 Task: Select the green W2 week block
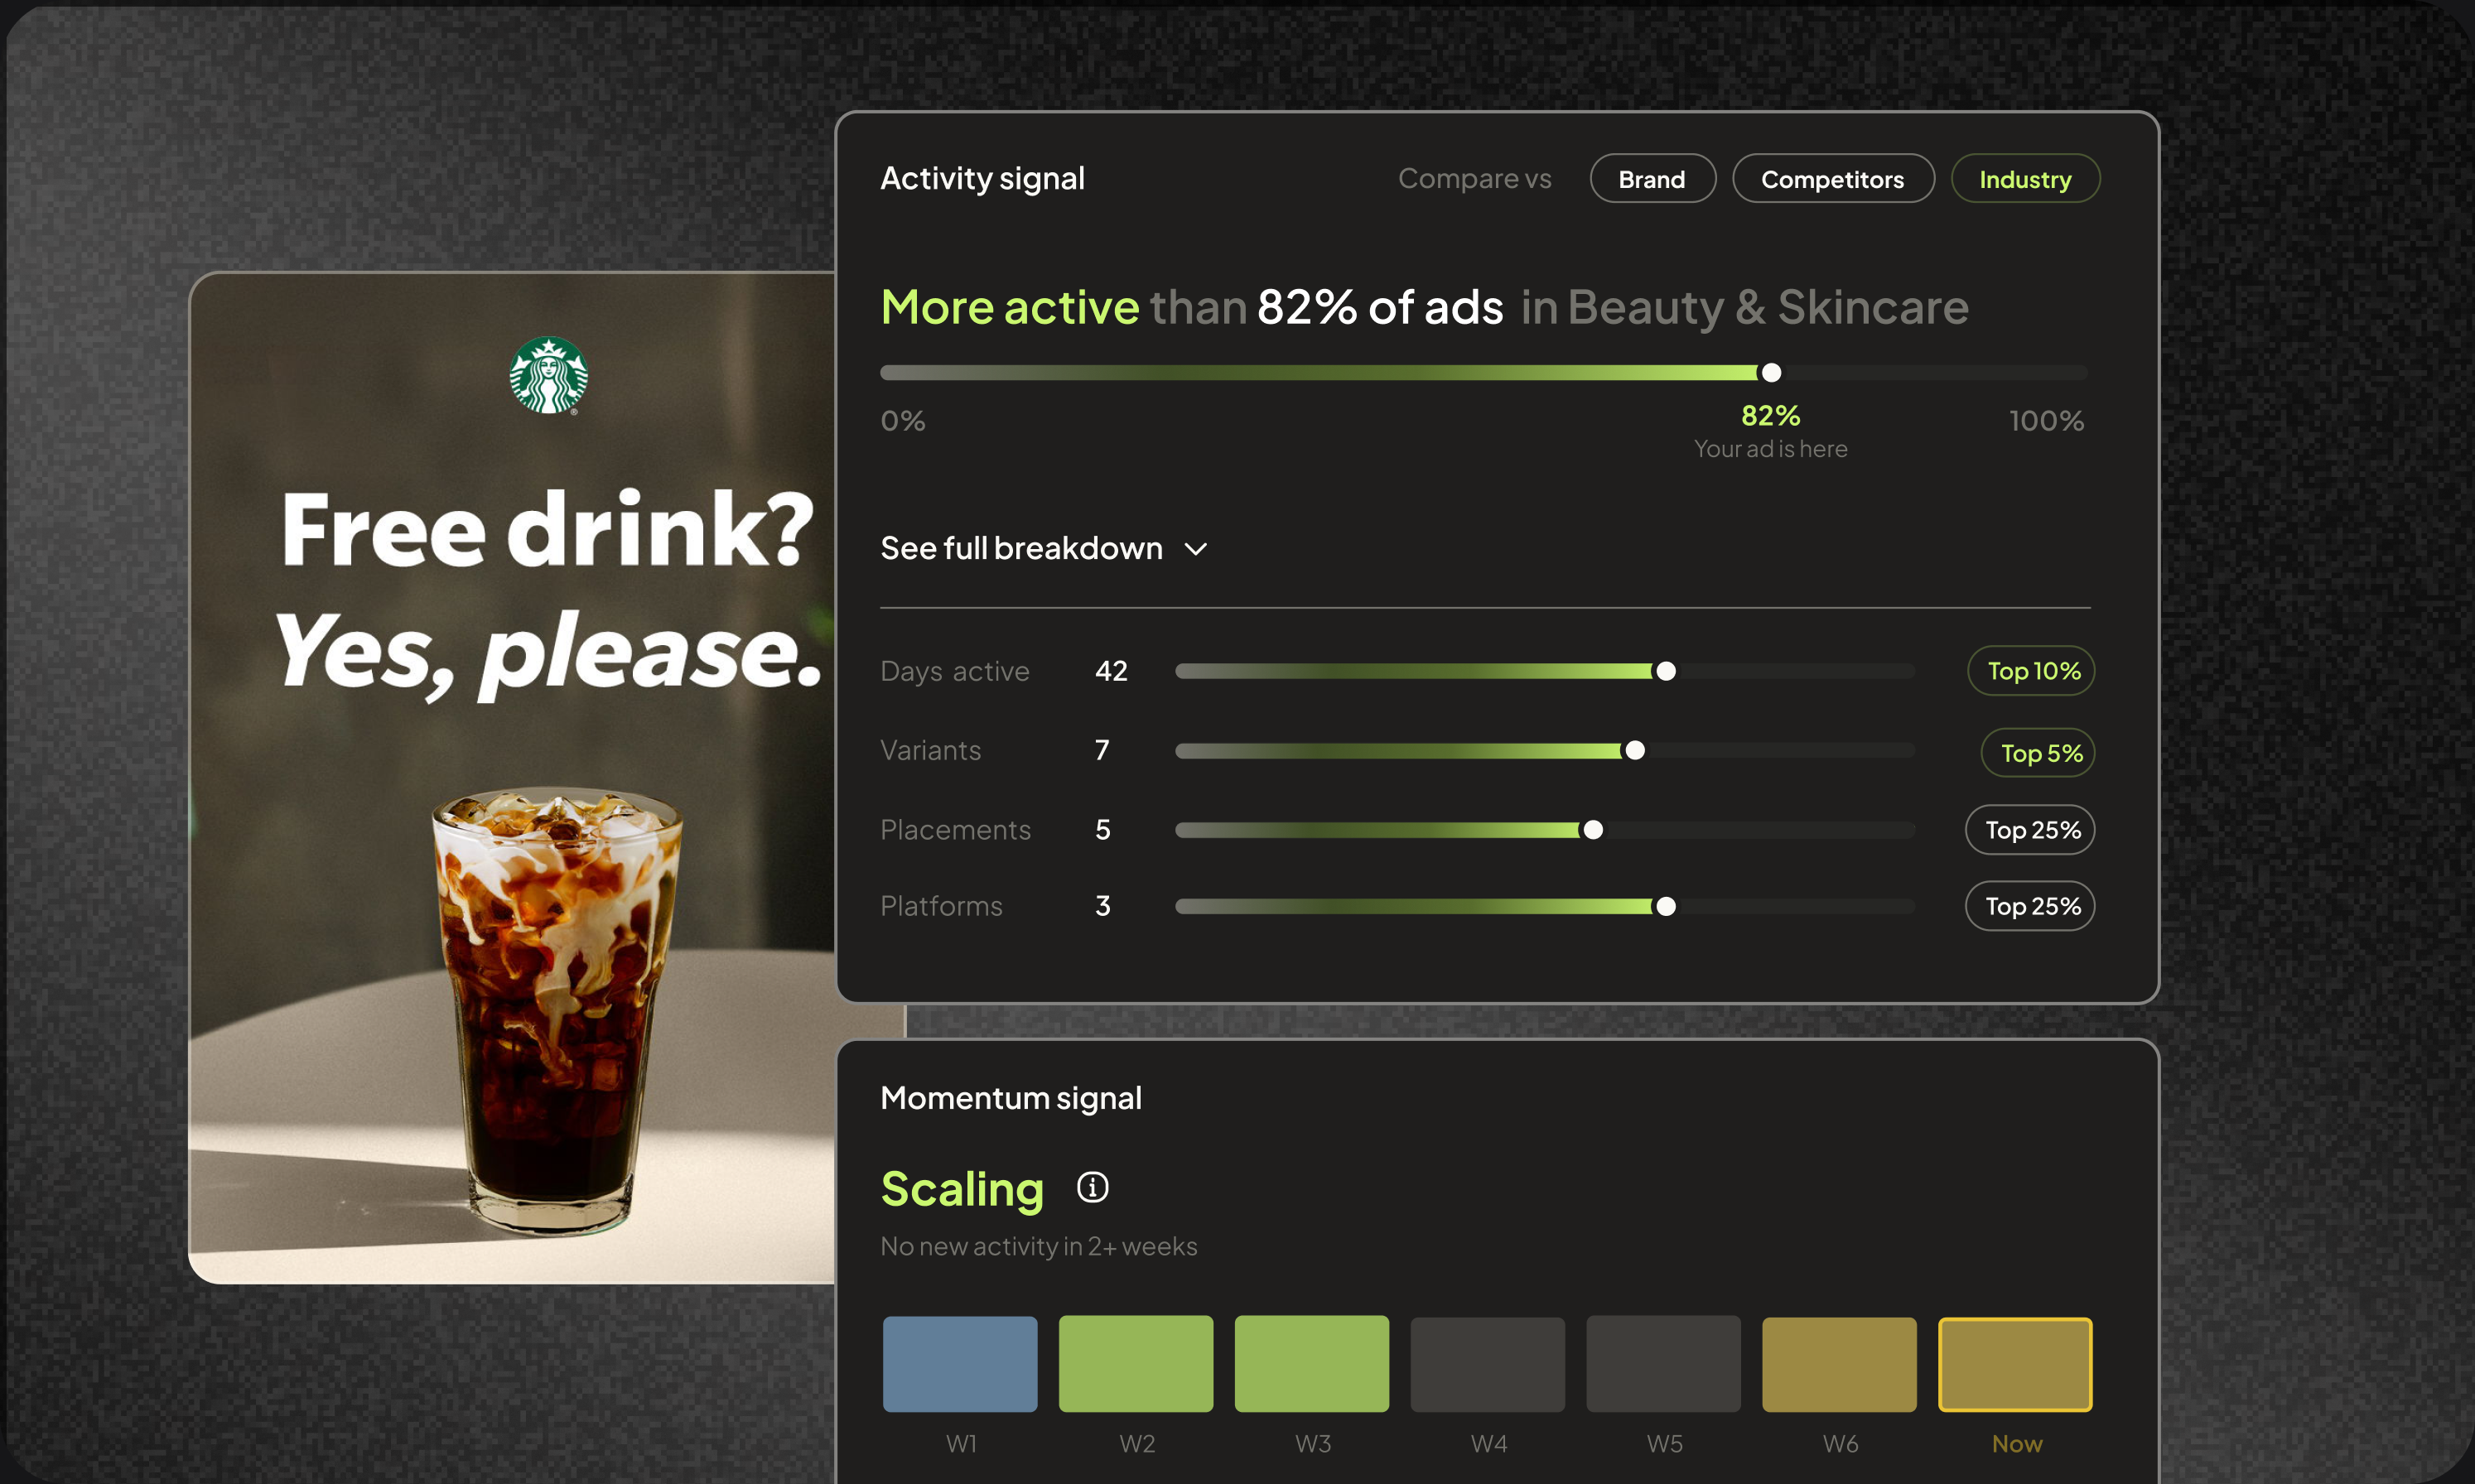pos(1136,1364)
